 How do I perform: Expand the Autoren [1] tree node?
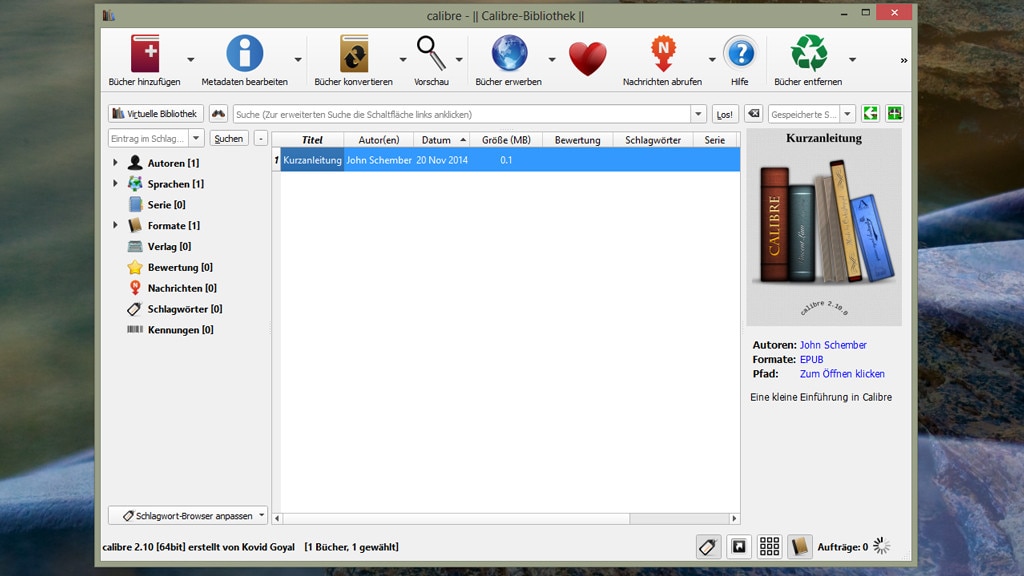click(x=116, y=163)
